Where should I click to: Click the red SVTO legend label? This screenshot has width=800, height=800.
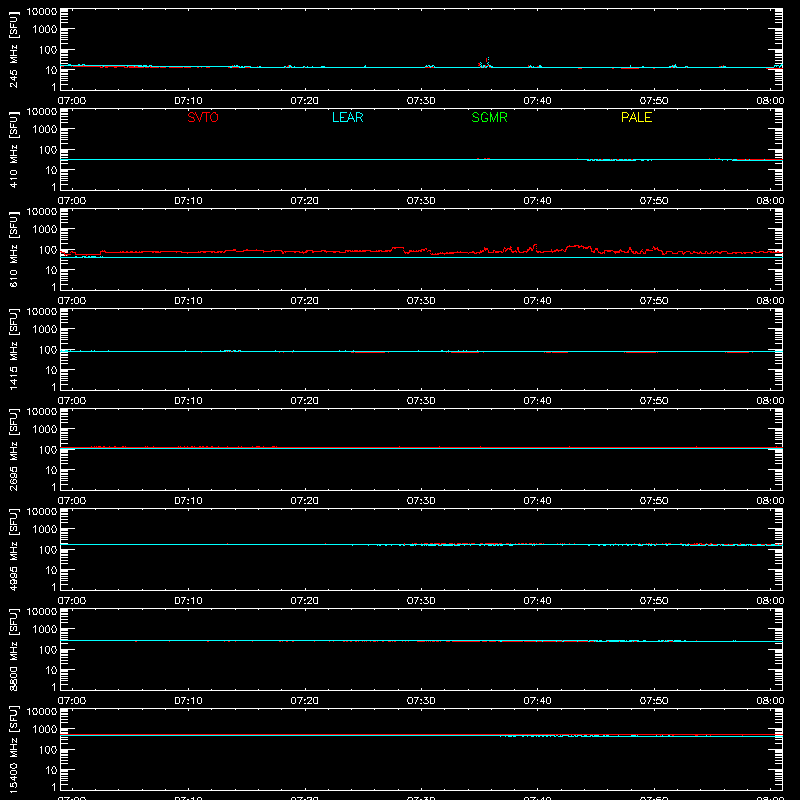(203, 117)
